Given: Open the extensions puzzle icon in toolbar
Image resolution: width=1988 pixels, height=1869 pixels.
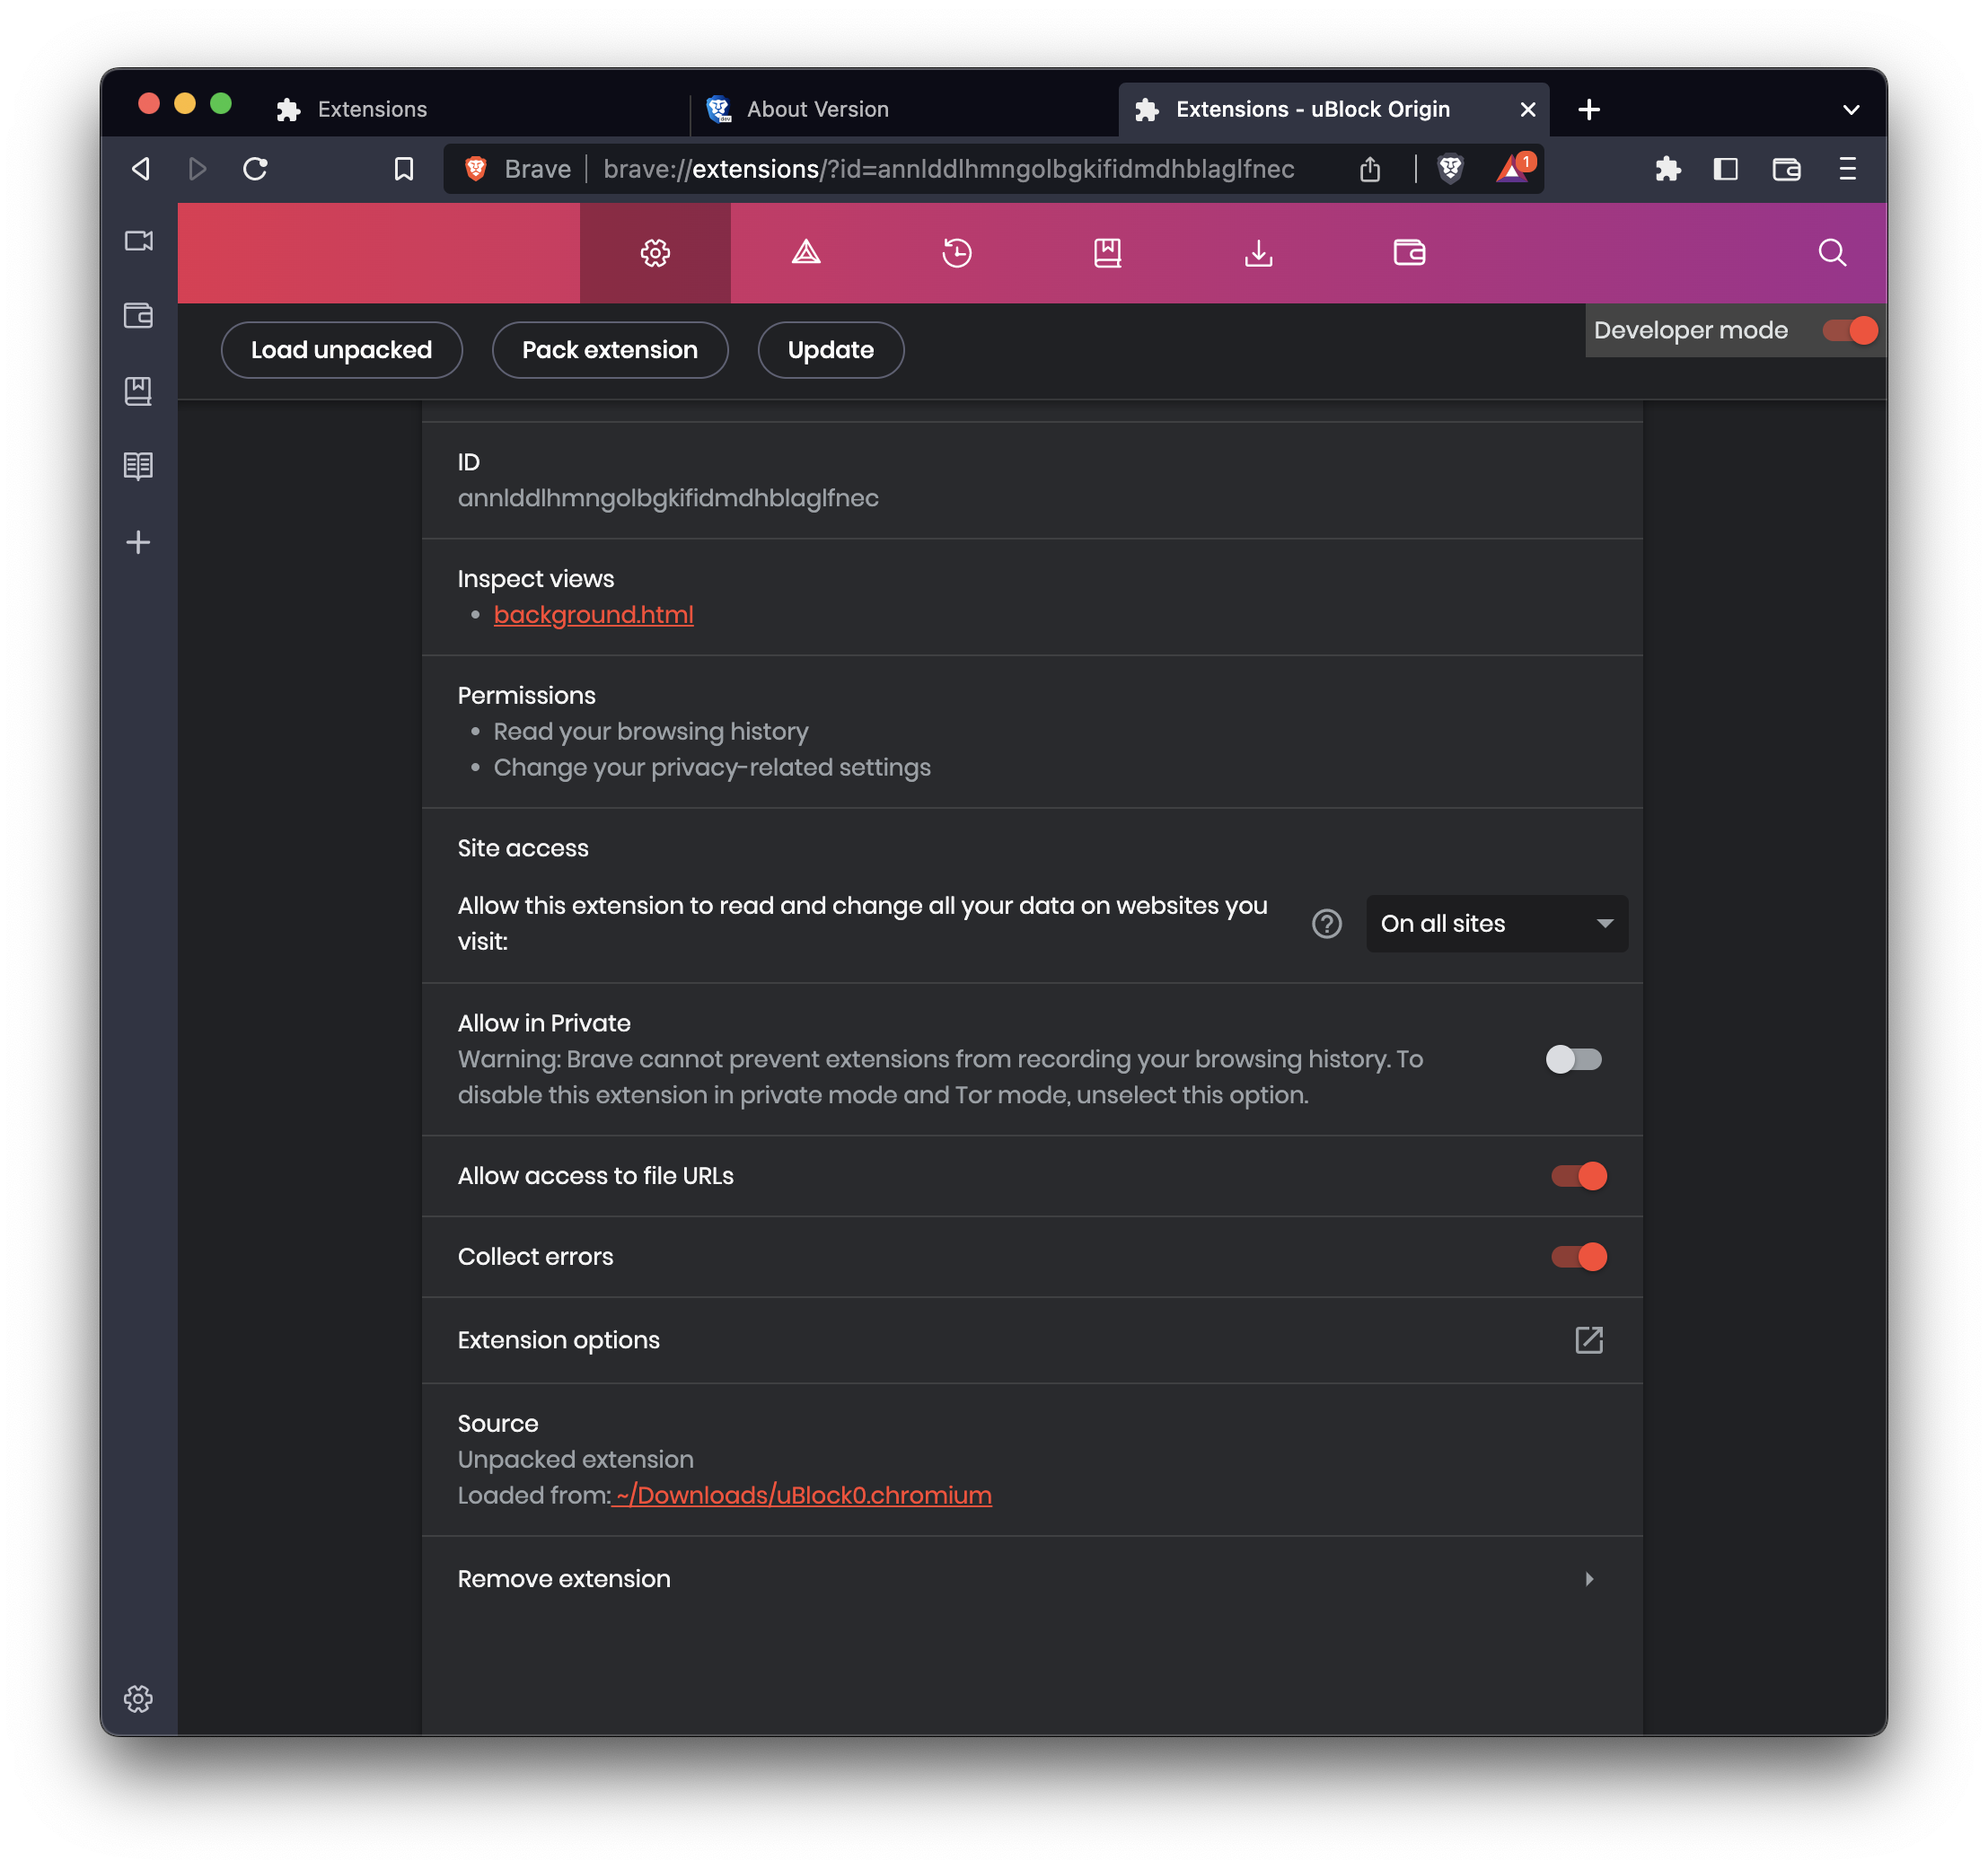Looking at the screenshot, I should click(1667, 169).
